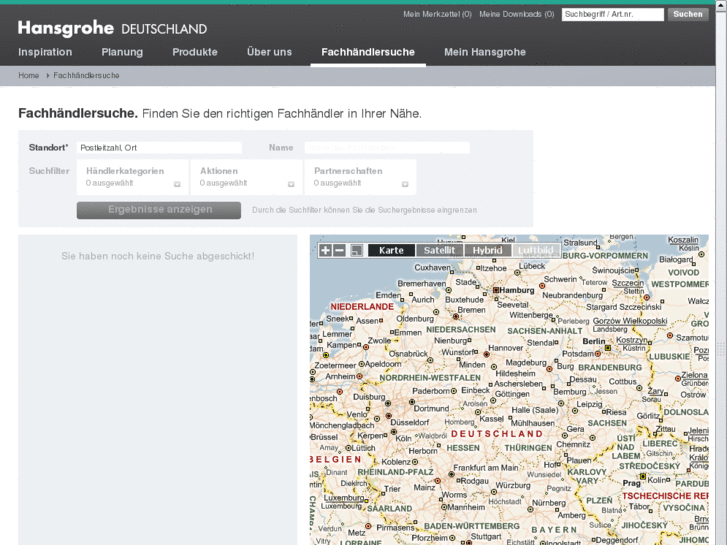The width and height of the screenshot is (727, 545).
Task: Focus the Standort Postleitzahl, Ort field
Action: [159, 147]
